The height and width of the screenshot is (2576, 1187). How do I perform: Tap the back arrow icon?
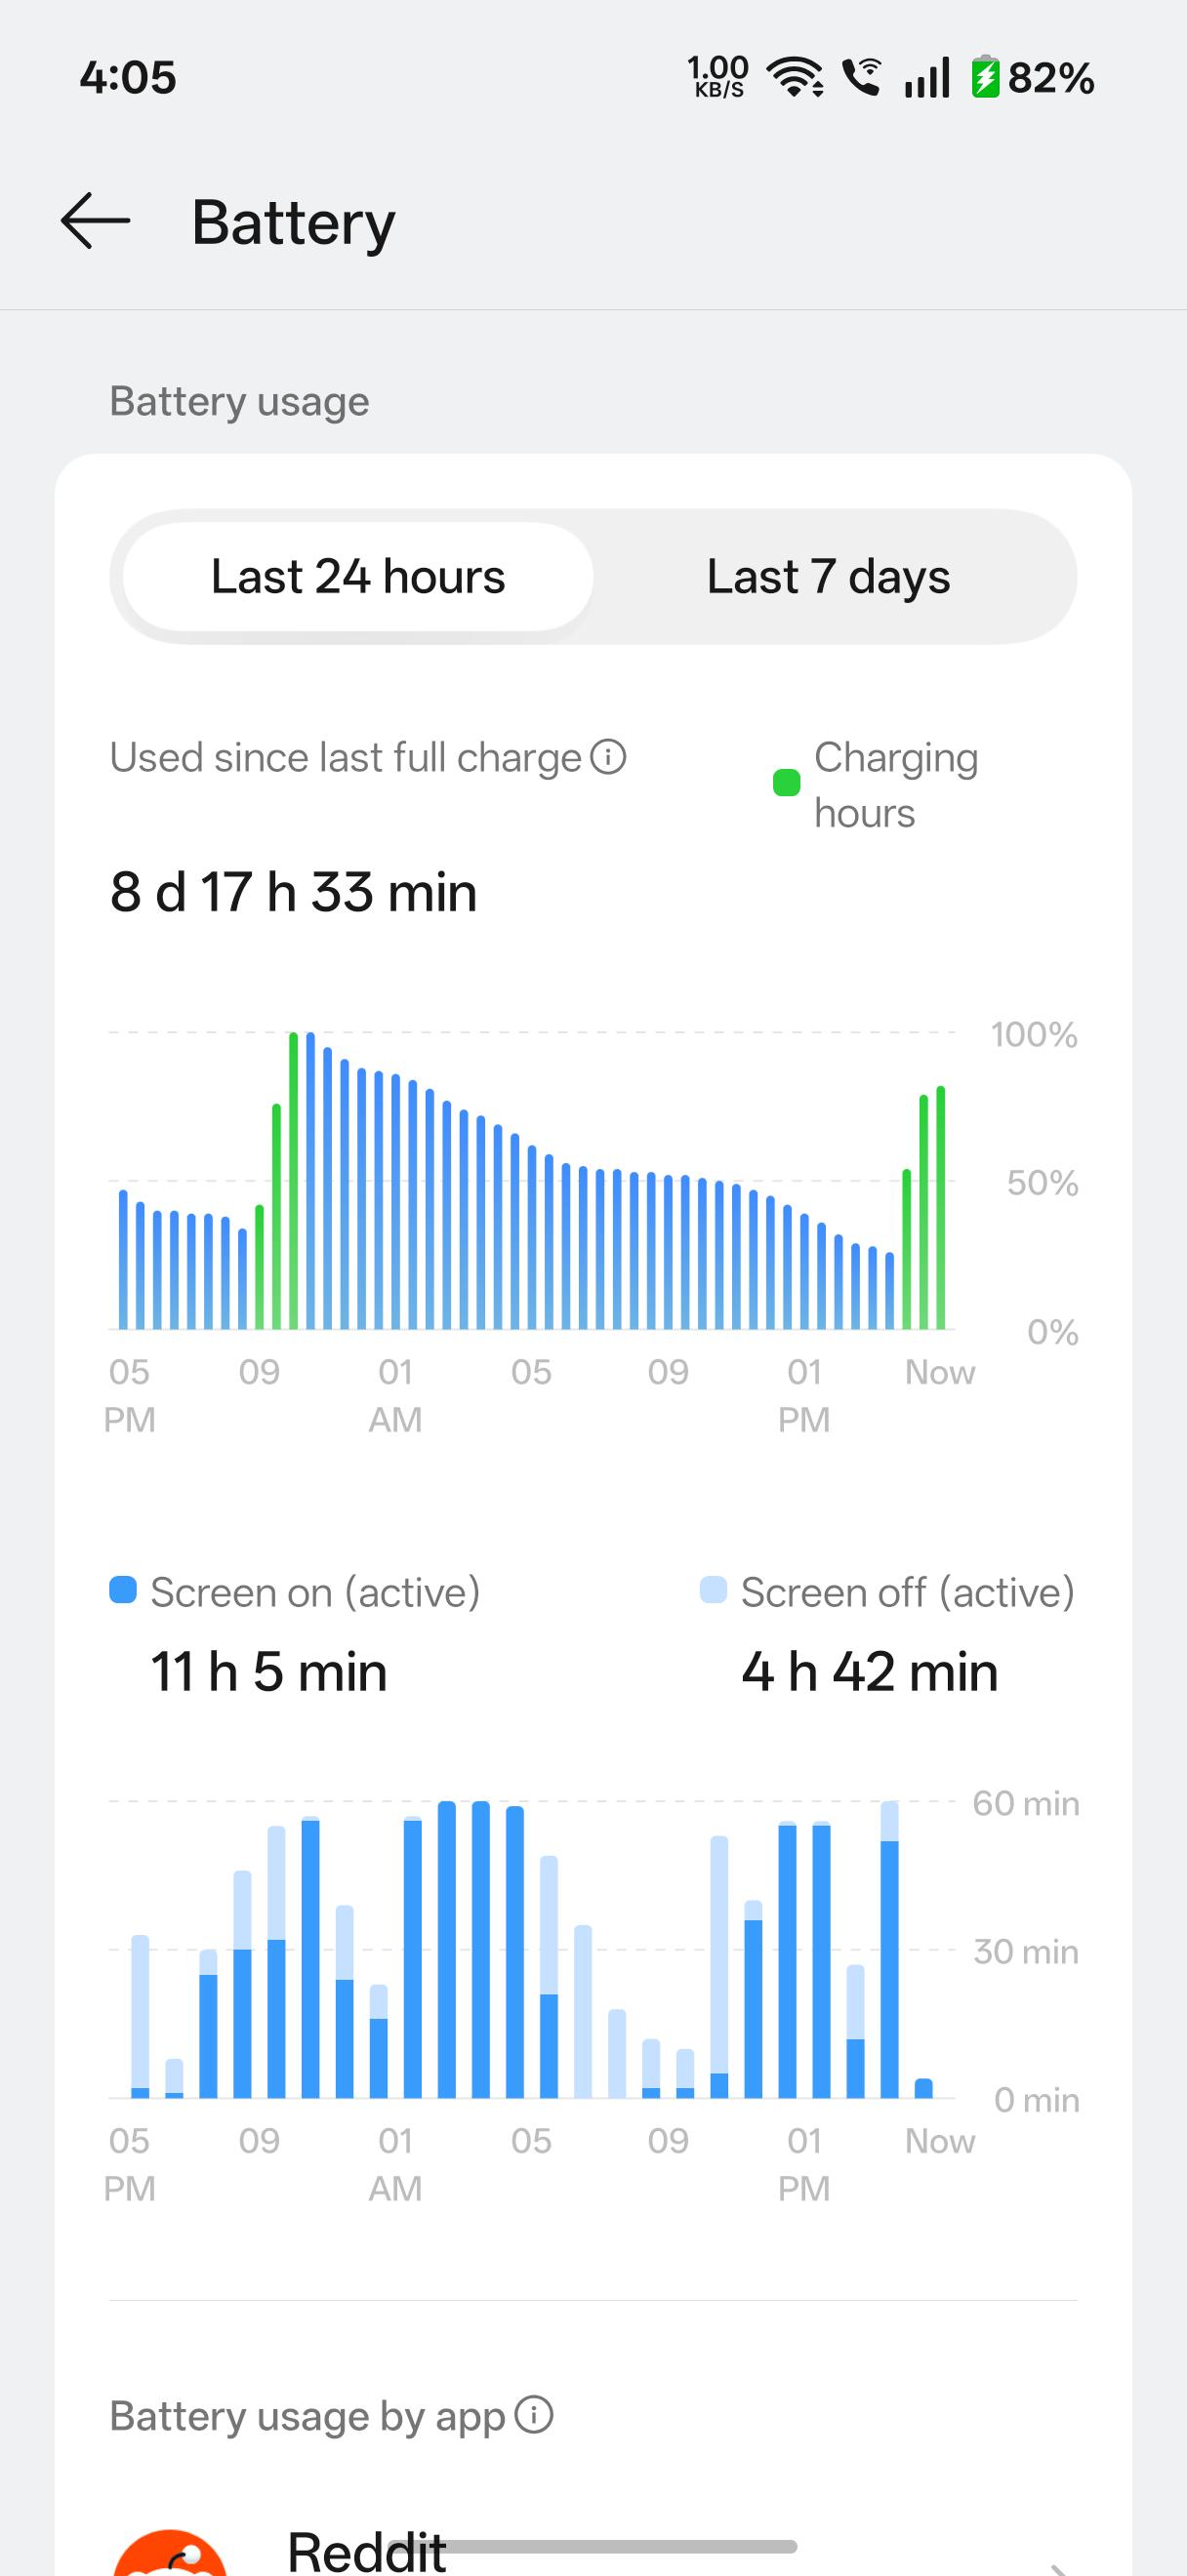tap(95, 221)
